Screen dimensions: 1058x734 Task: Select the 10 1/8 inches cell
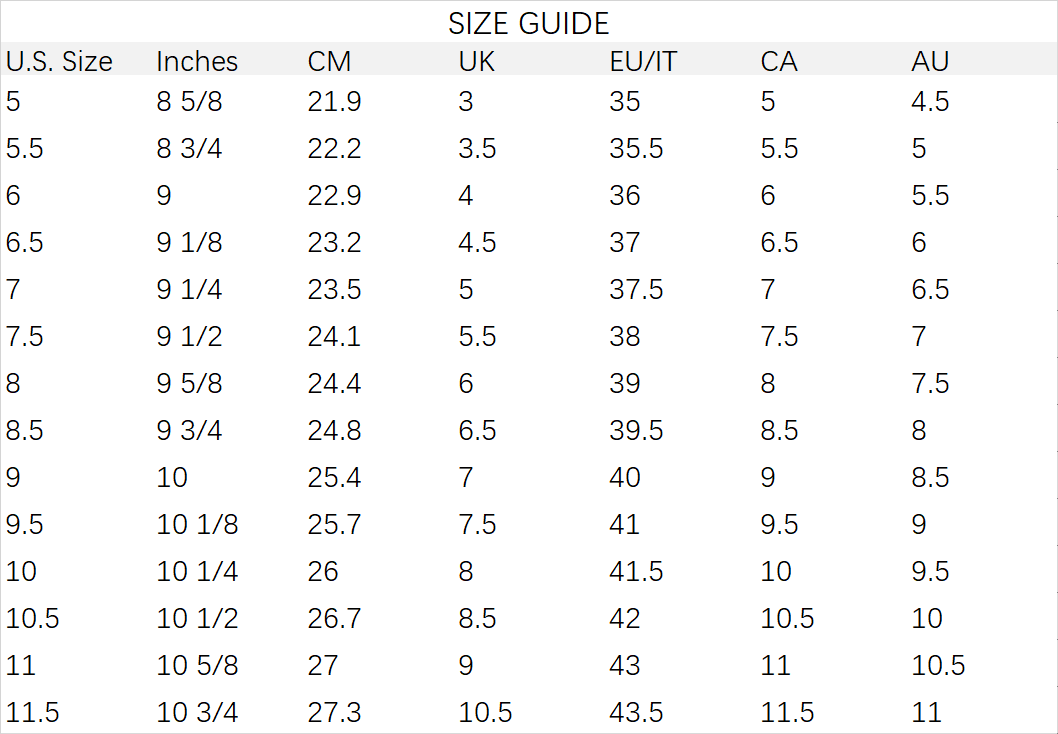(197, 525)
